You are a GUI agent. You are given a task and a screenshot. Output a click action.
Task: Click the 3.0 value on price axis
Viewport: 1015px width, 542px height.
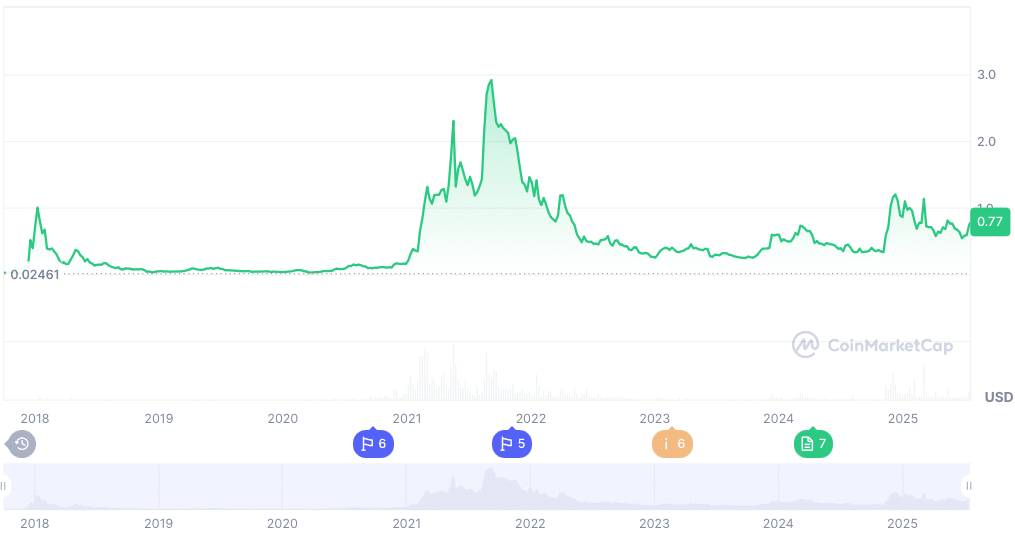986,75
